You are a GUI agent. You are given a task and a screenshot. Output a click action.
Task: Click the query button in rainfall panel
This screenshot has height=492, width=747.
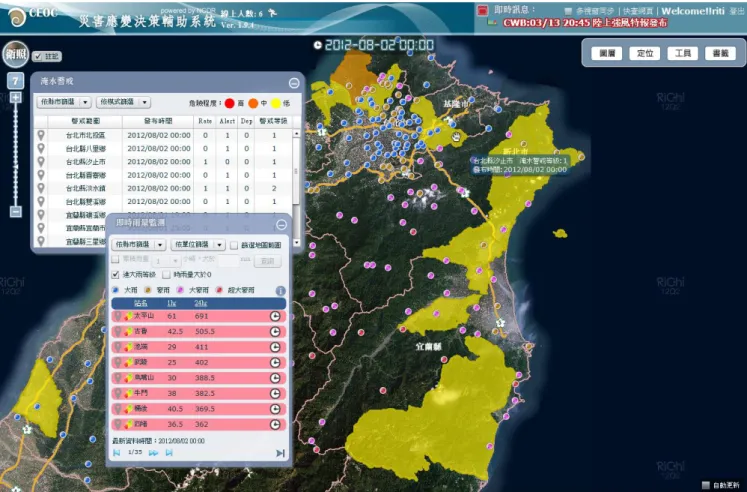(x=267, y=261)
